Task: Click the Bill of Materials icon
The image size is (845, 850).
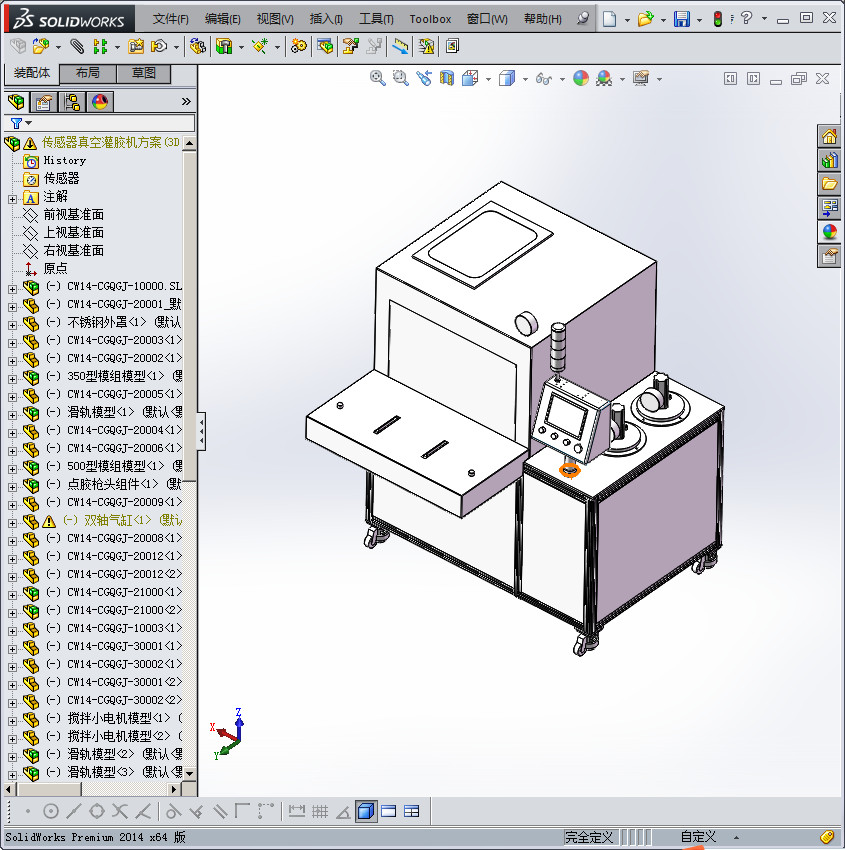Action: point(325,47)
